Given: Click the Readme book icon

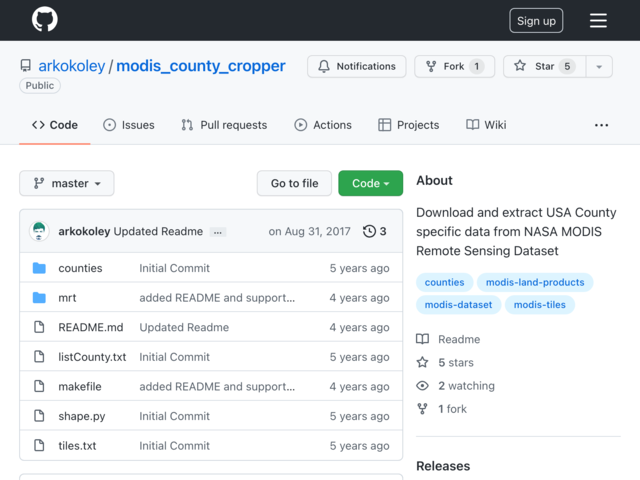Looking at the screenshot, I should pyautogui.click(x=422, y=339).
